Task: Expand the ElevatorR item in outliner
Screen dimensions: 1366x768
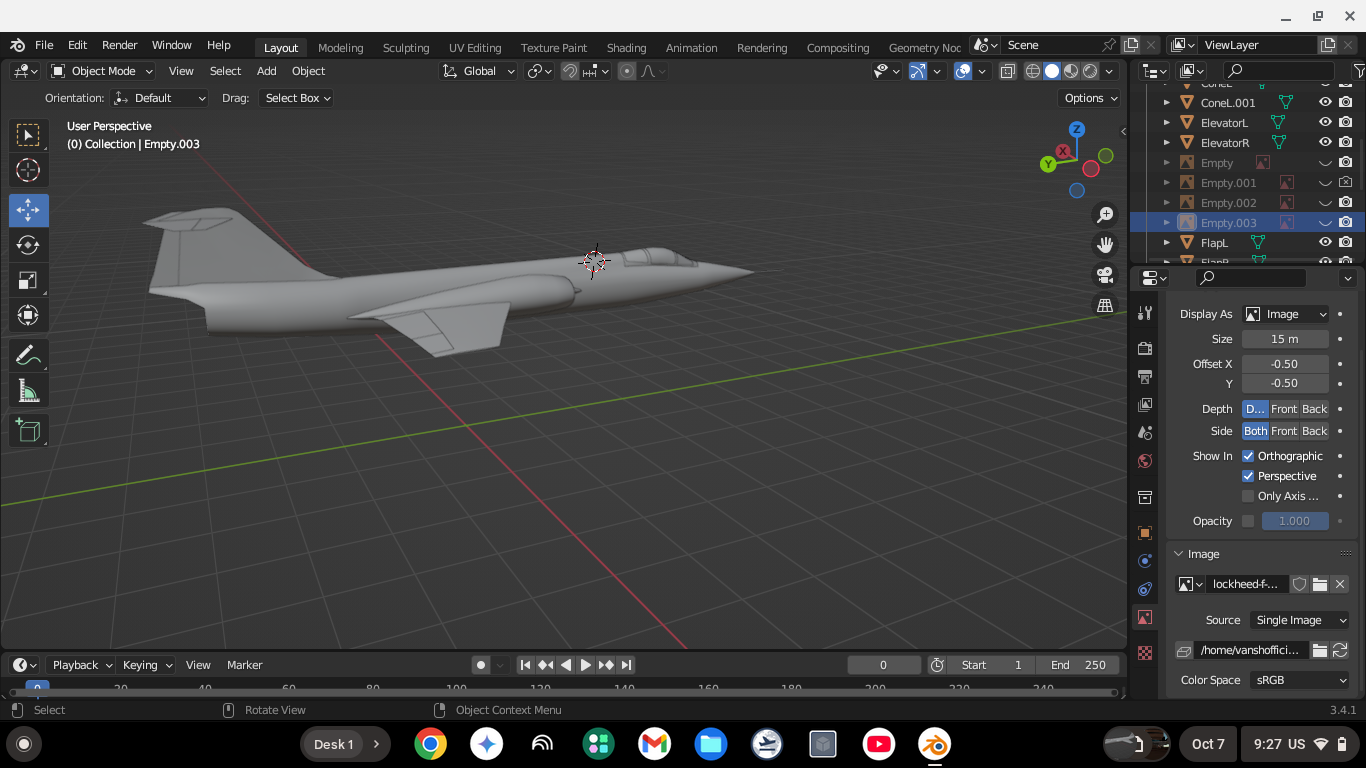Action: coord(1166,143)
